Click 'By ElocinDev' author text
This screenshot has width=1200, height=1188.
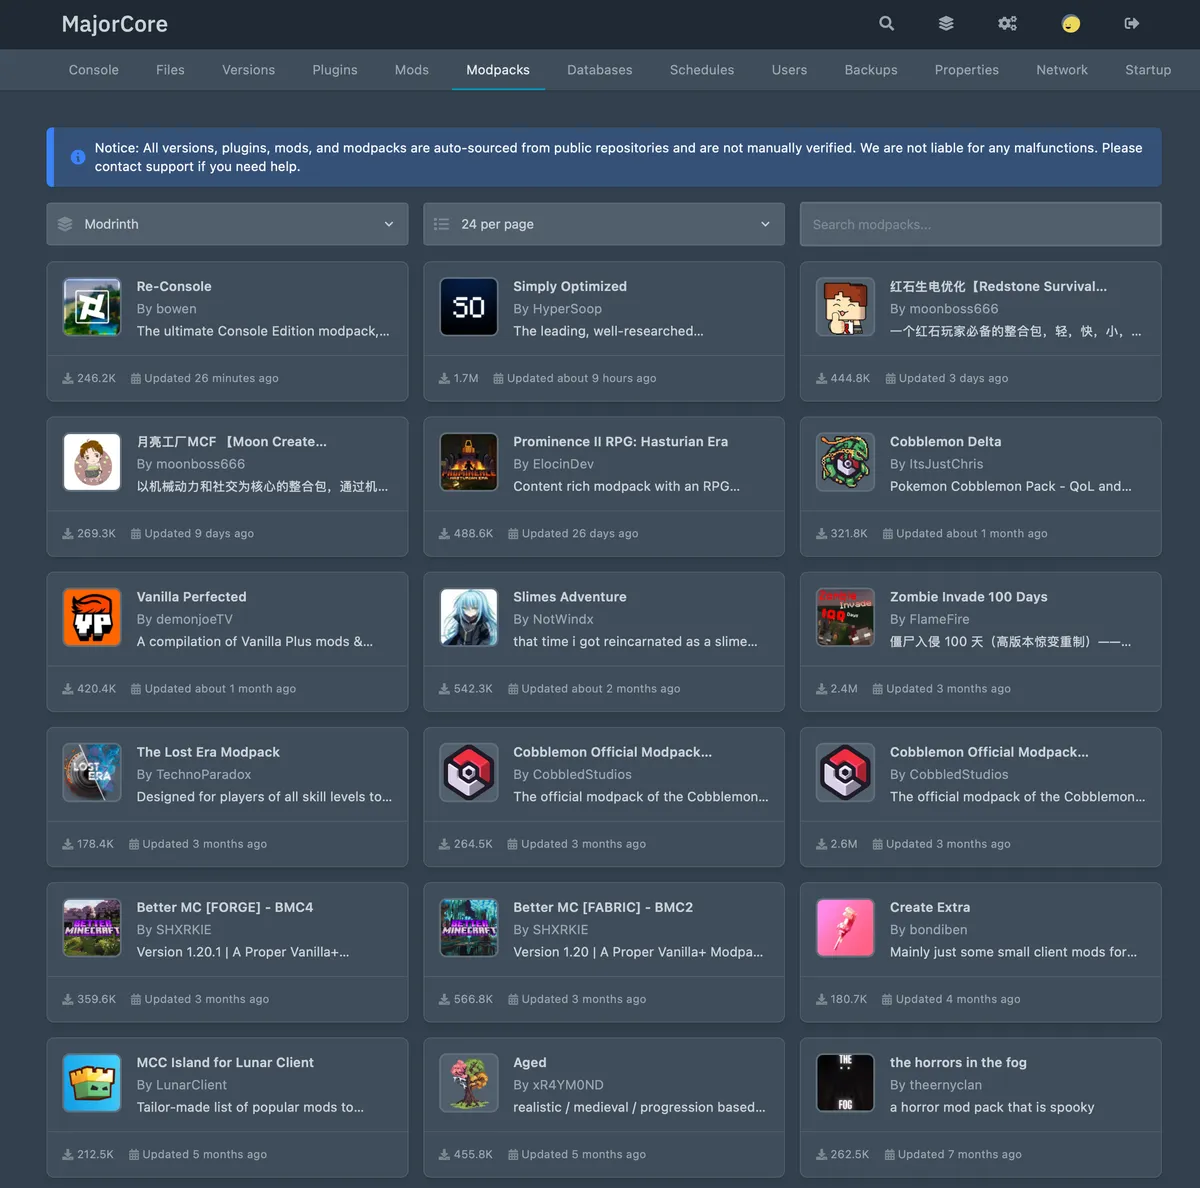(x=554, y=464)
